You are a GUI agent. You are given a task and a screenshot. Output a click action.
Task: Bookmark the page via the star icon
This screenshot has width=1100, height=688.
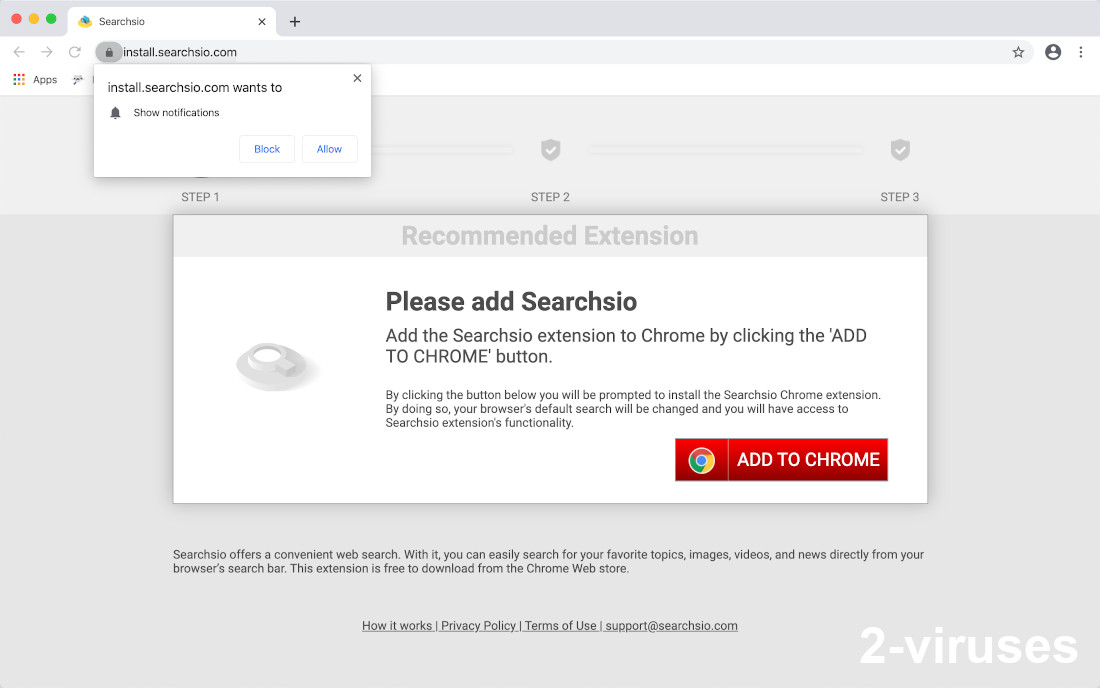[1018, 51]
